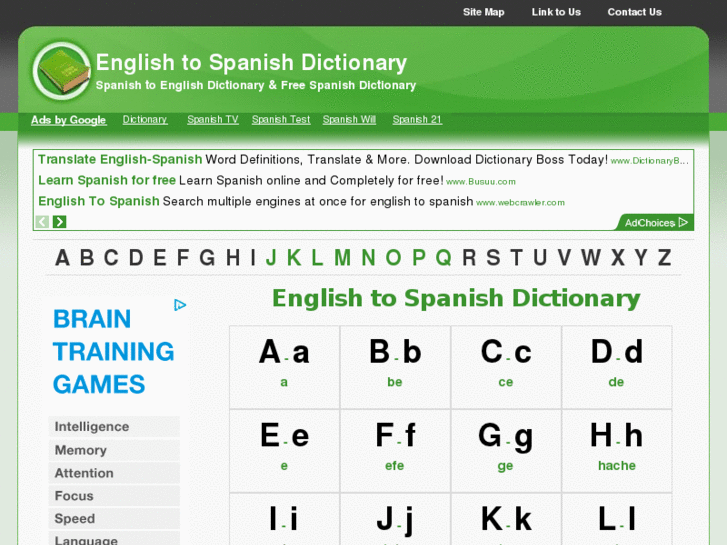Select letter F in alphabet bar

[183, 257]
